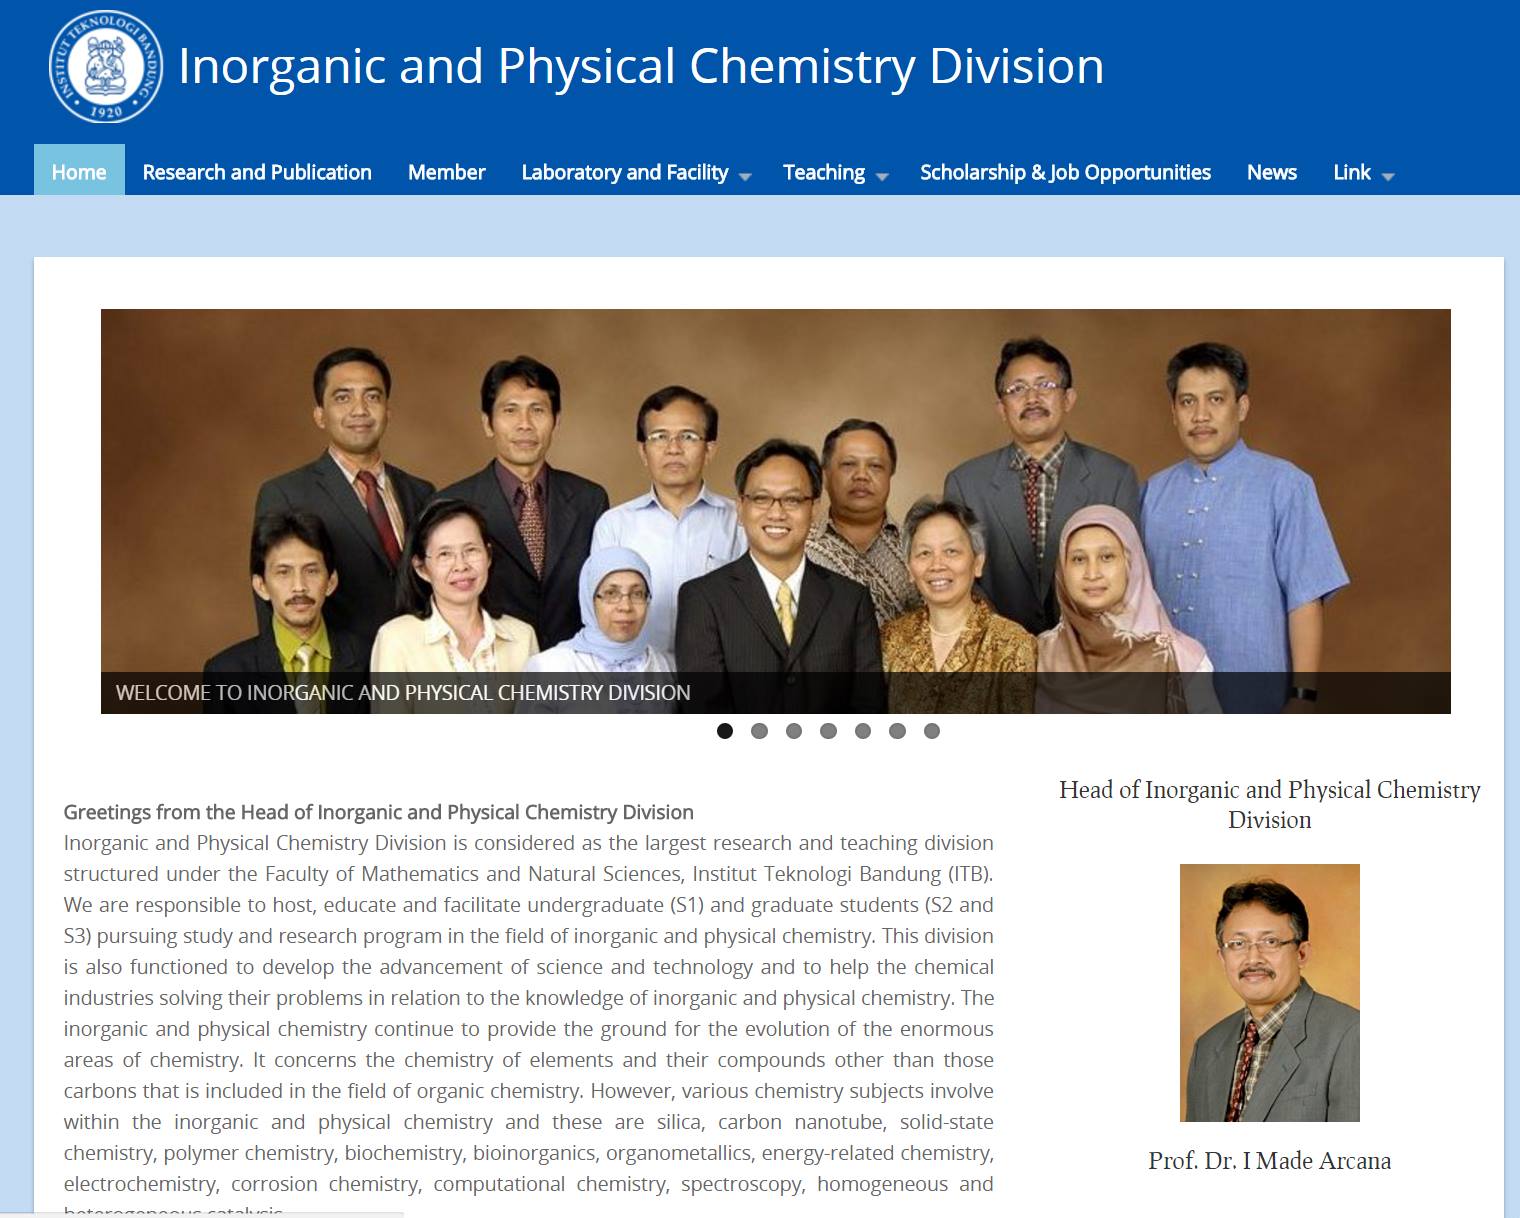
Task: Select the fifth slideshow dot
Action: pos(863,731)
